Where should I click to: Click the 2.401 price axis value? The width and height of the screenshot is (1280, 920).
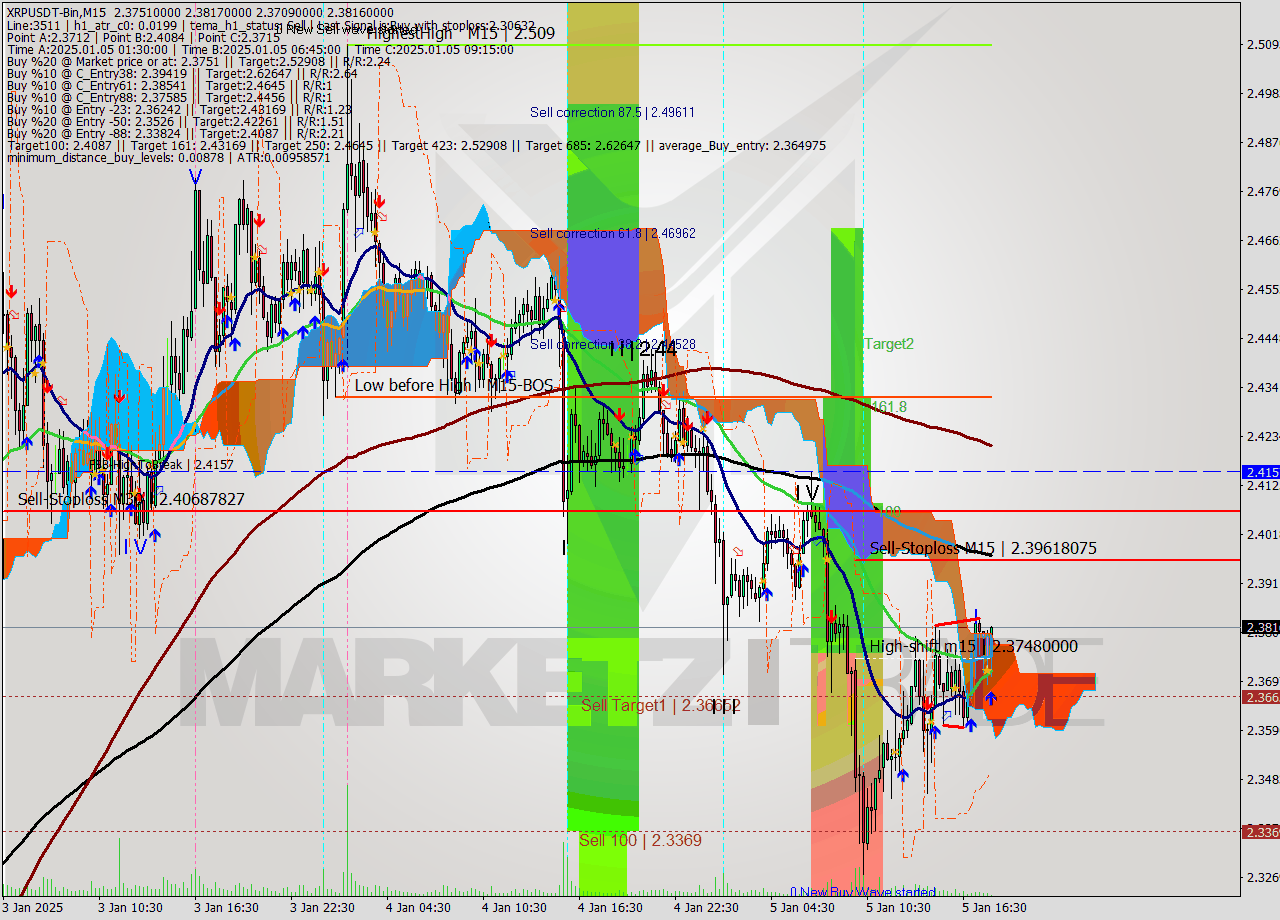[x=1261, y=534]
